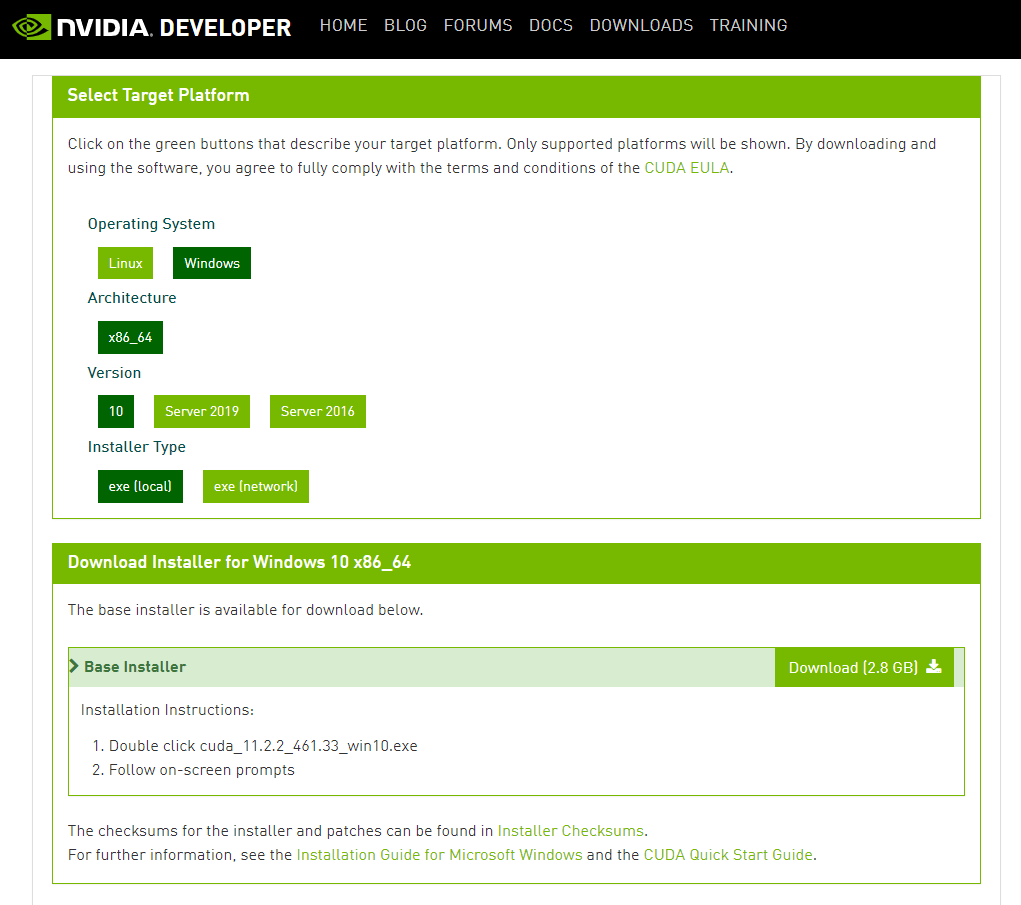
Task: Select the Windows operating system
Action: click(x=212, y=263)
